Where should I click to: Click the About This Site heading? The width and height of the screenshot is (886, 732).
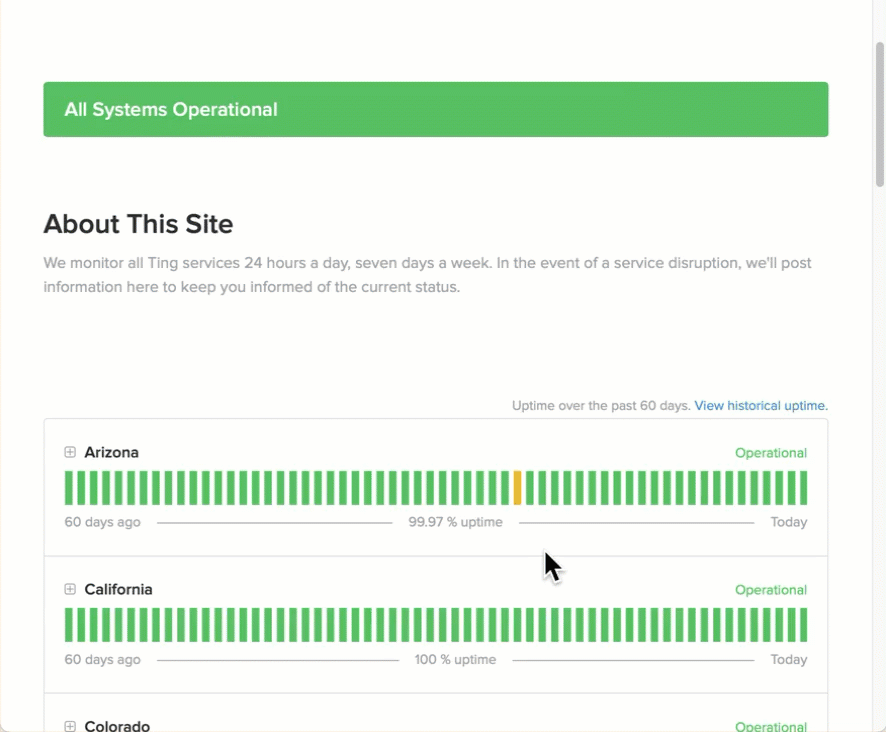click(138, 224)
